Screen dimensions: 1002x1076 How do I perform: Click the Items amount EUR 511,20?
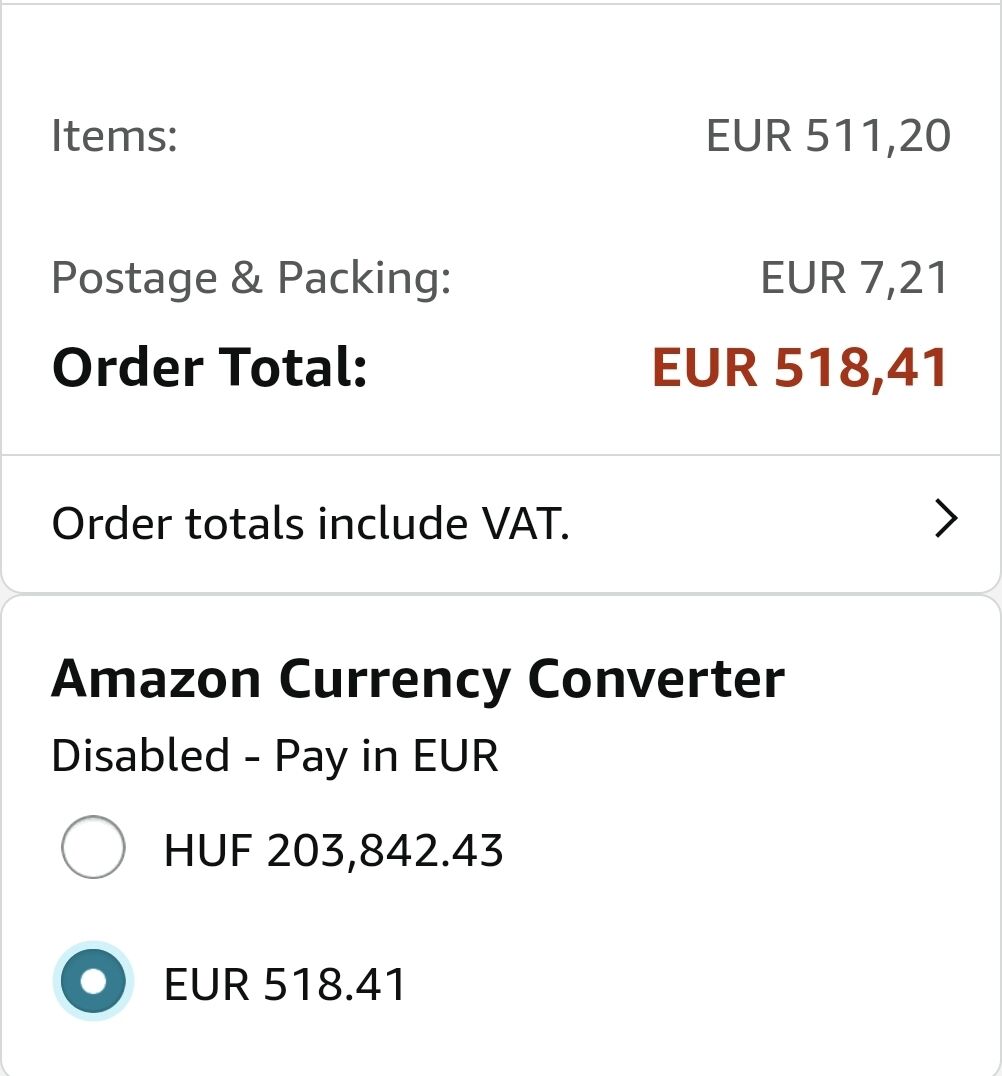(828, 135)
